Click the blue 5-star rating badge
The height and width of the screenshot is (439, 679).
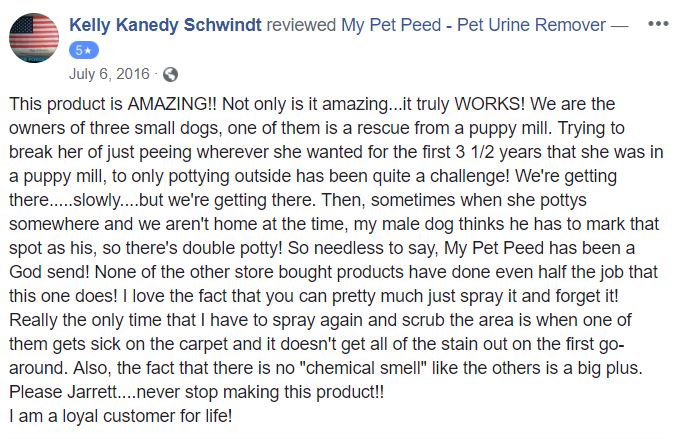[84, 51]
